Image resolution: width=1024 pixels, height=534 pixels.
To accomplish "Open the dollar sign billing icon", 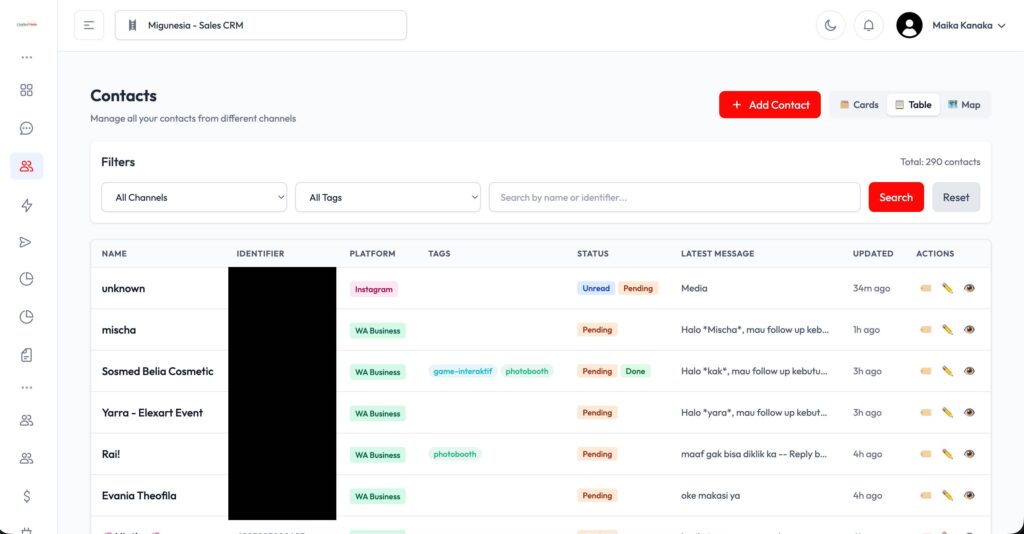I will point(26,496).
